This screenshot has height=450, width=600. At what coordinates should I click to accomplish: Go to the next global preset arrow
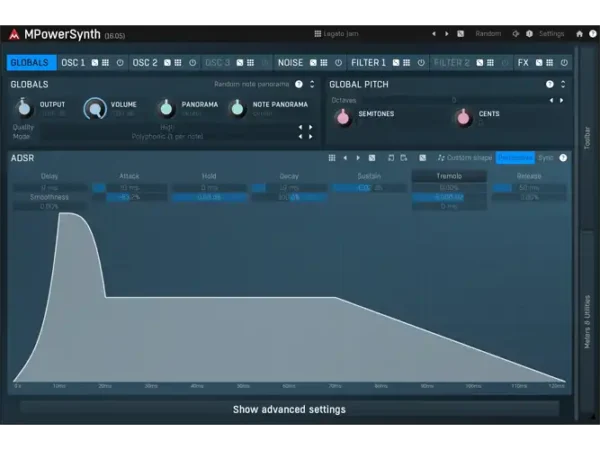click(x=446, y=34)
